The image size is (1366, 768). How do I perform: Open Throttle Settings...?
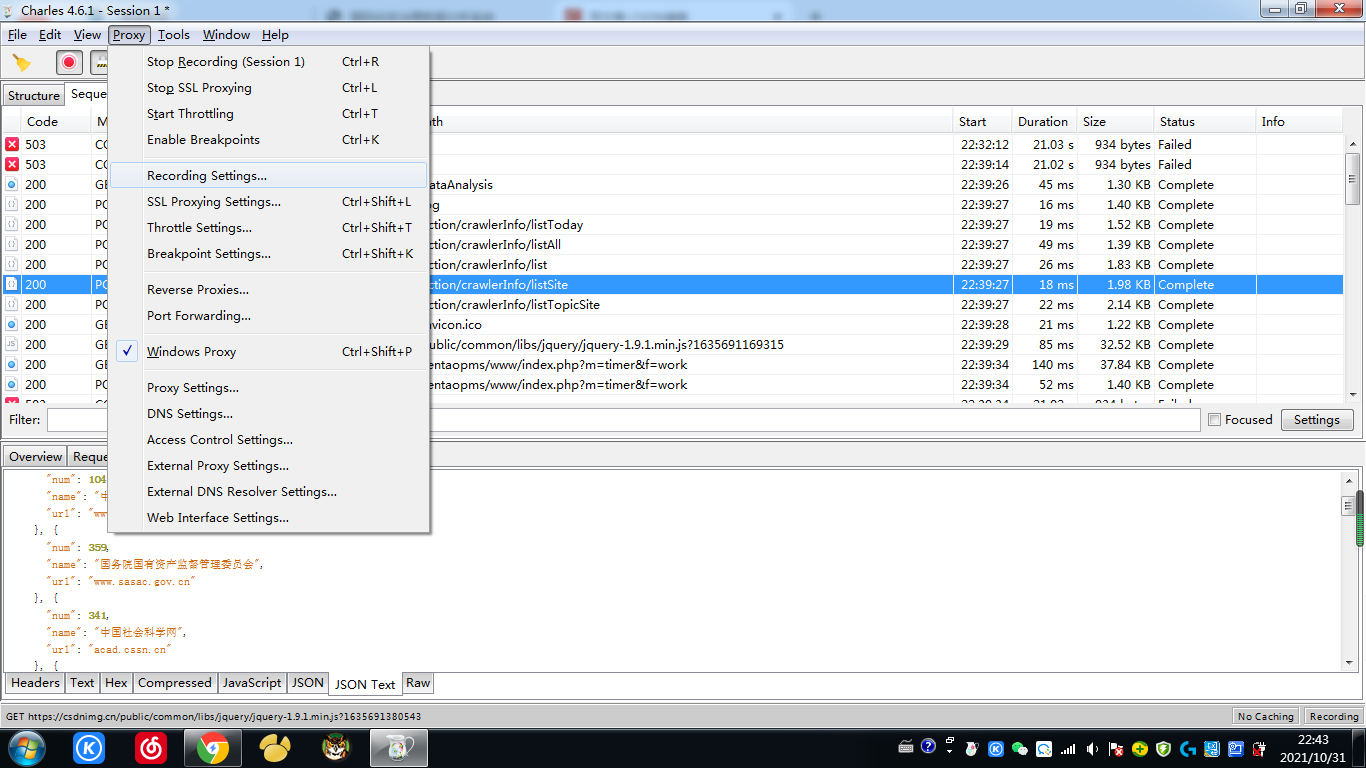point(268,228)
